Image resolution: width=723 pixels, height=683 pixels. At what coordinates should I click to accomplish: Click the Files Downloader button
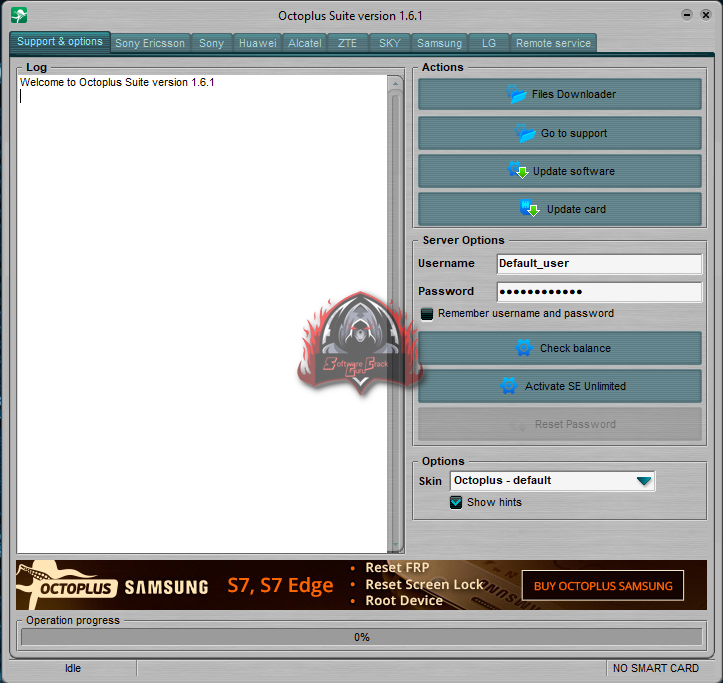560,94
